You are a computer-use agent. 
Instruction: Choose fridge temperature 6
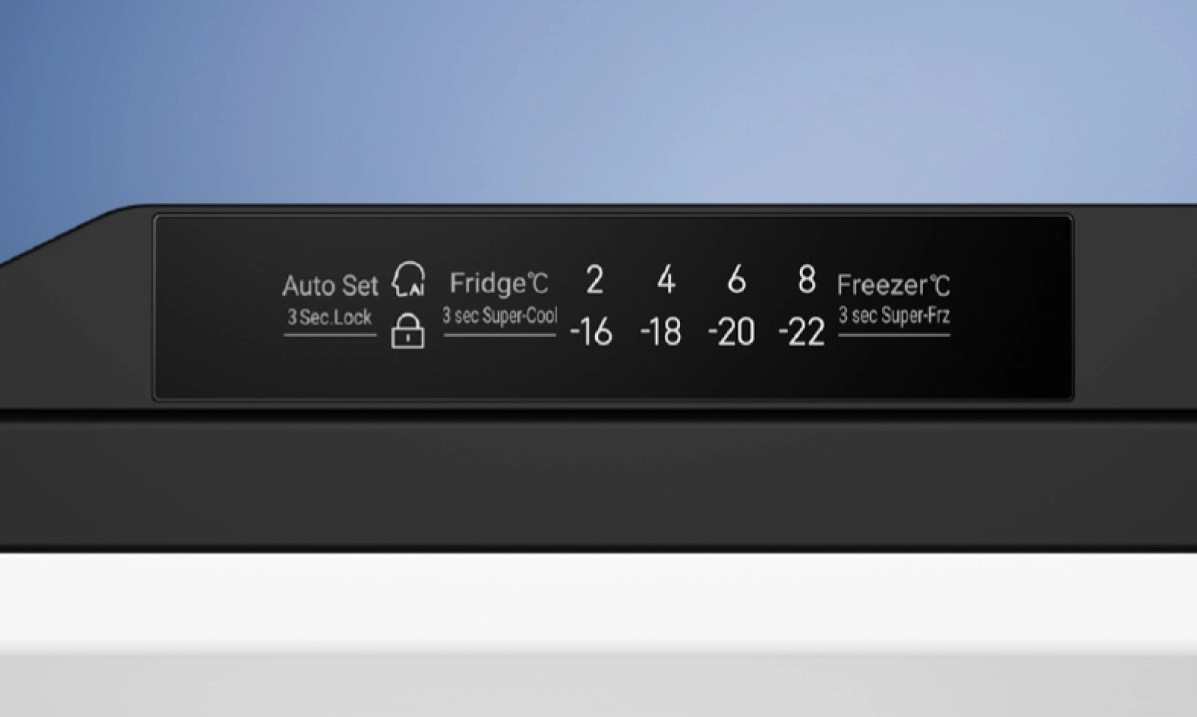pos(737,279)
